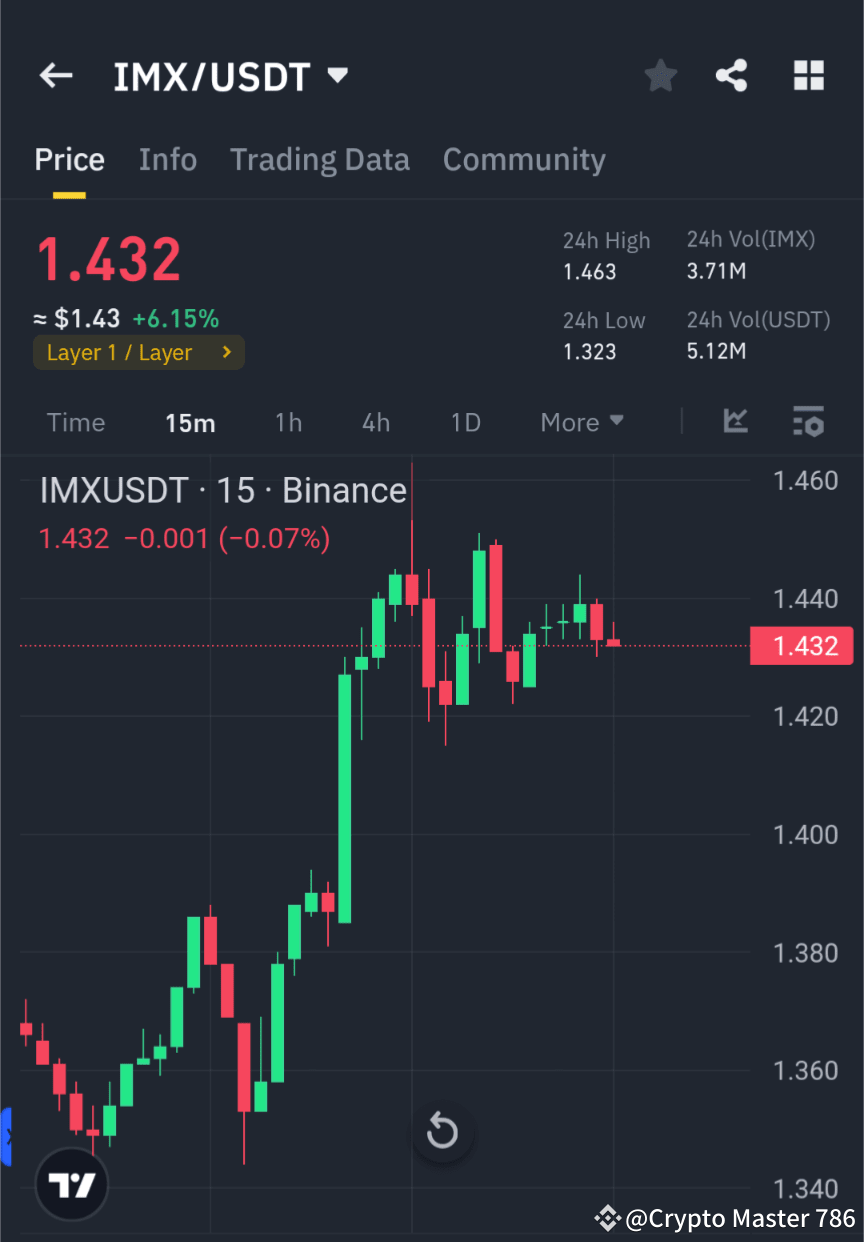Tap the Info section link
Screen dimensions: 864x1242
[167, 159]
